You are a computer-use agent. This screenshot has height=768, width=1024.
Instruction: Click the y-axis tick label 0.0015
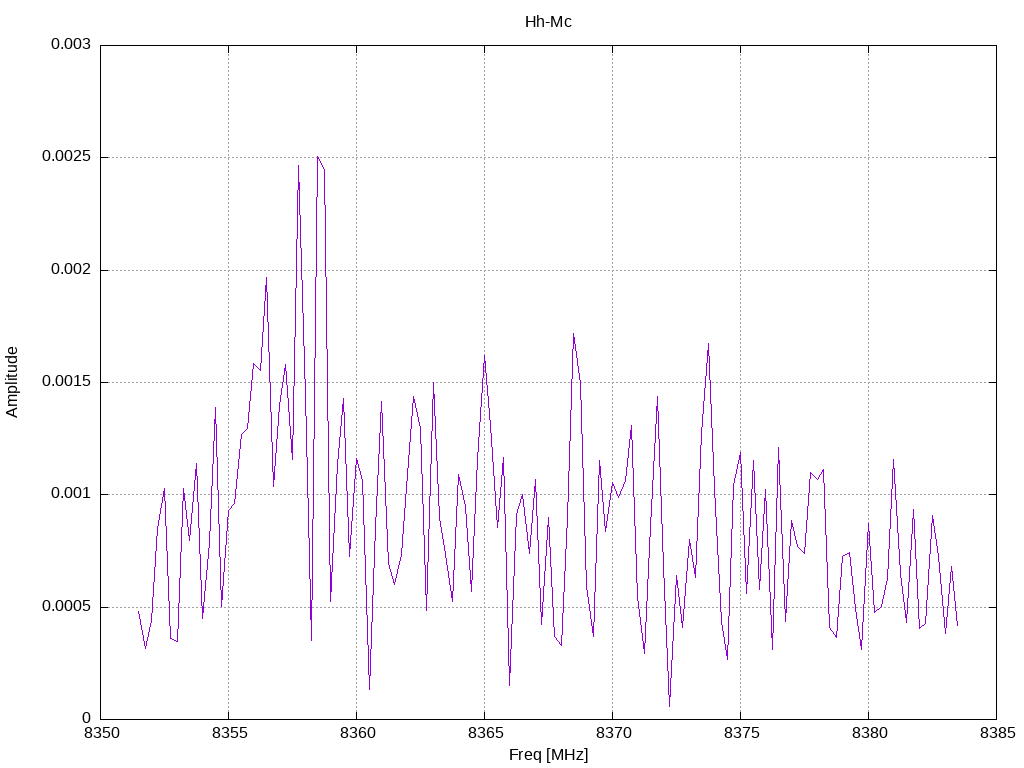pyautogui.click(x=67, y=382)
